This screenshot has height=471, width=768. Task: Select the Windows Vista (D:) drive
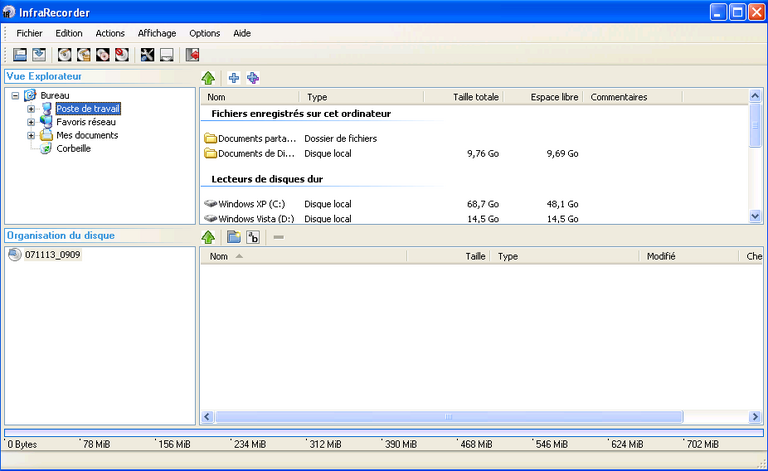[249, 218]
